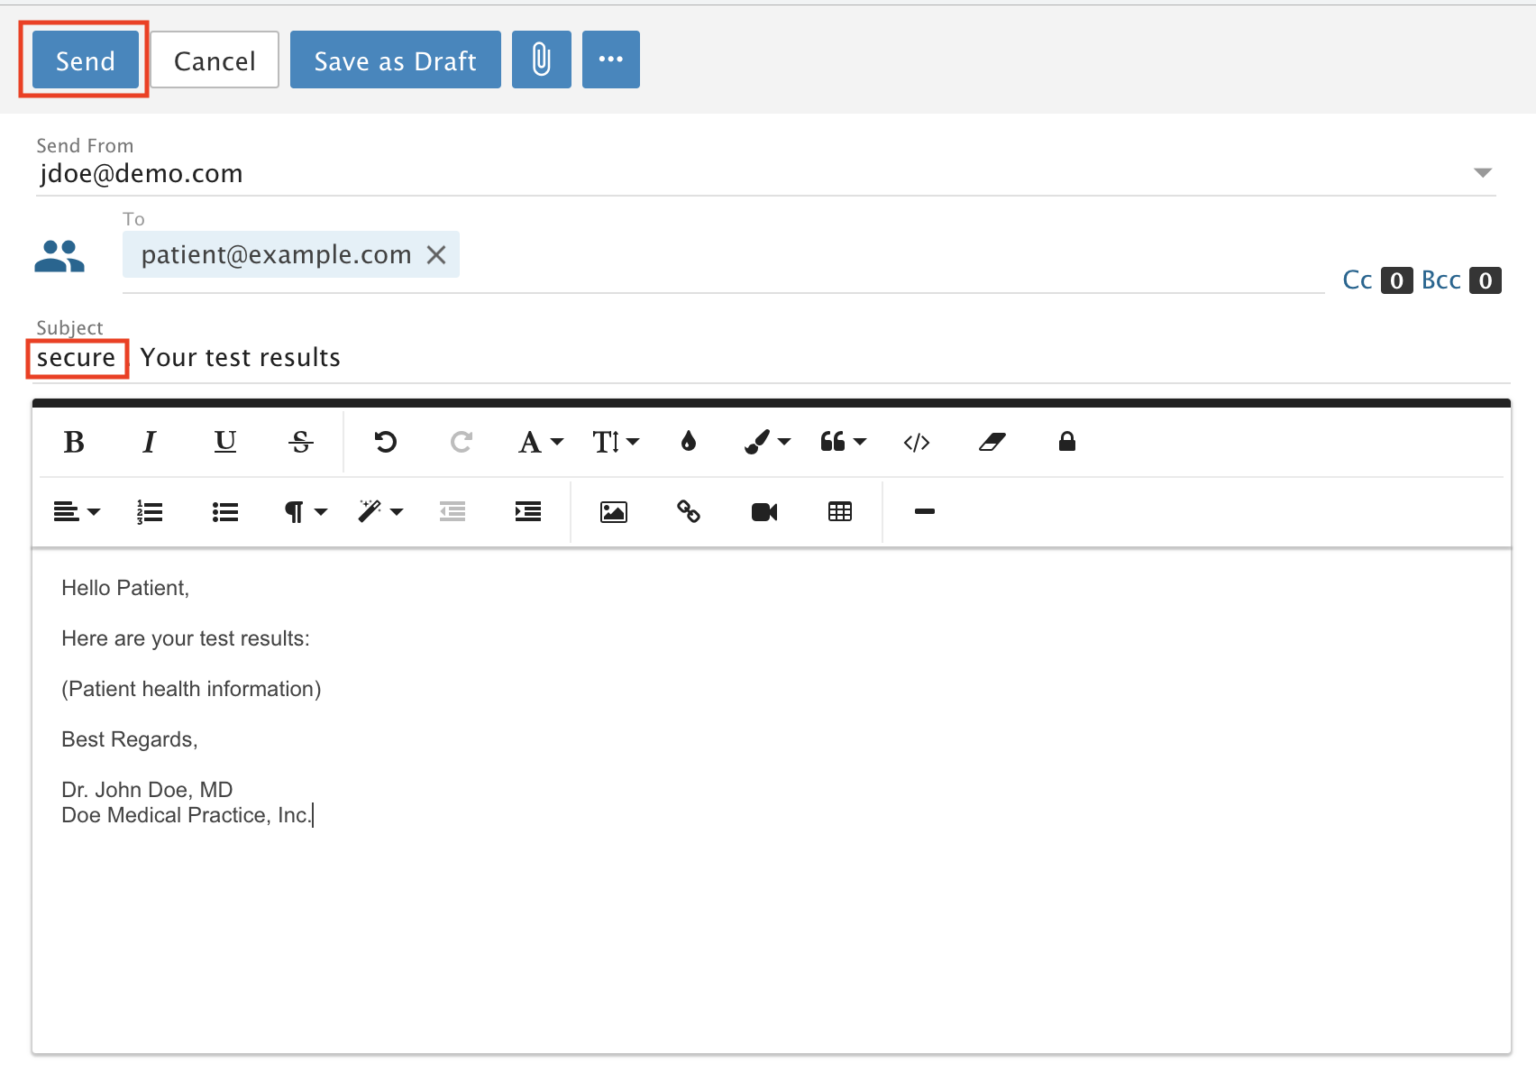
Task: Click Save as Draft
Action: point(394,59)
